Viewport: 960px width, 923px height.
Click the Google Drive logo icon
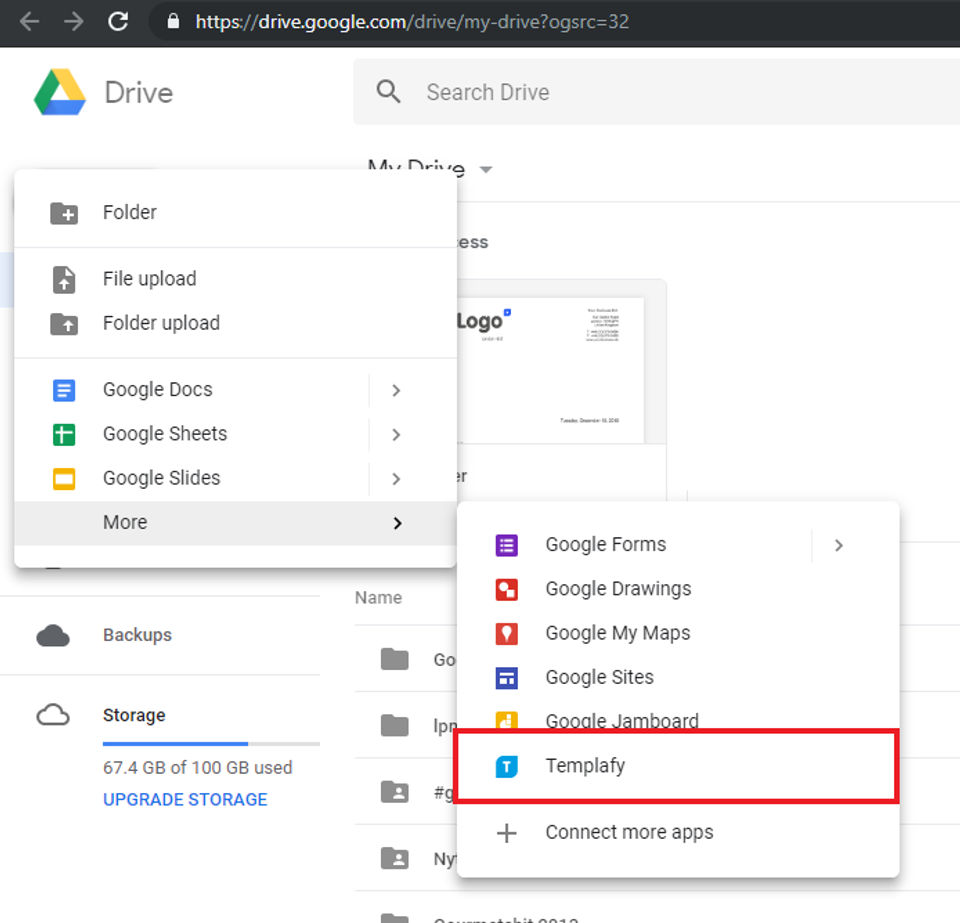(x=60, y=92)
